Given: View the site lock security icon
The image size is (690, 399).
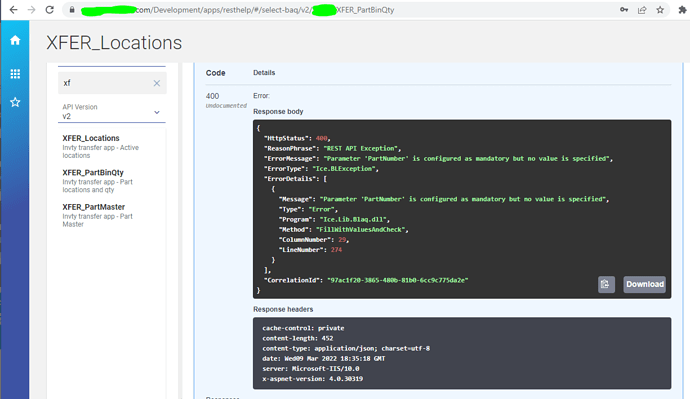Looking at the screenshot, I should 72,10.
